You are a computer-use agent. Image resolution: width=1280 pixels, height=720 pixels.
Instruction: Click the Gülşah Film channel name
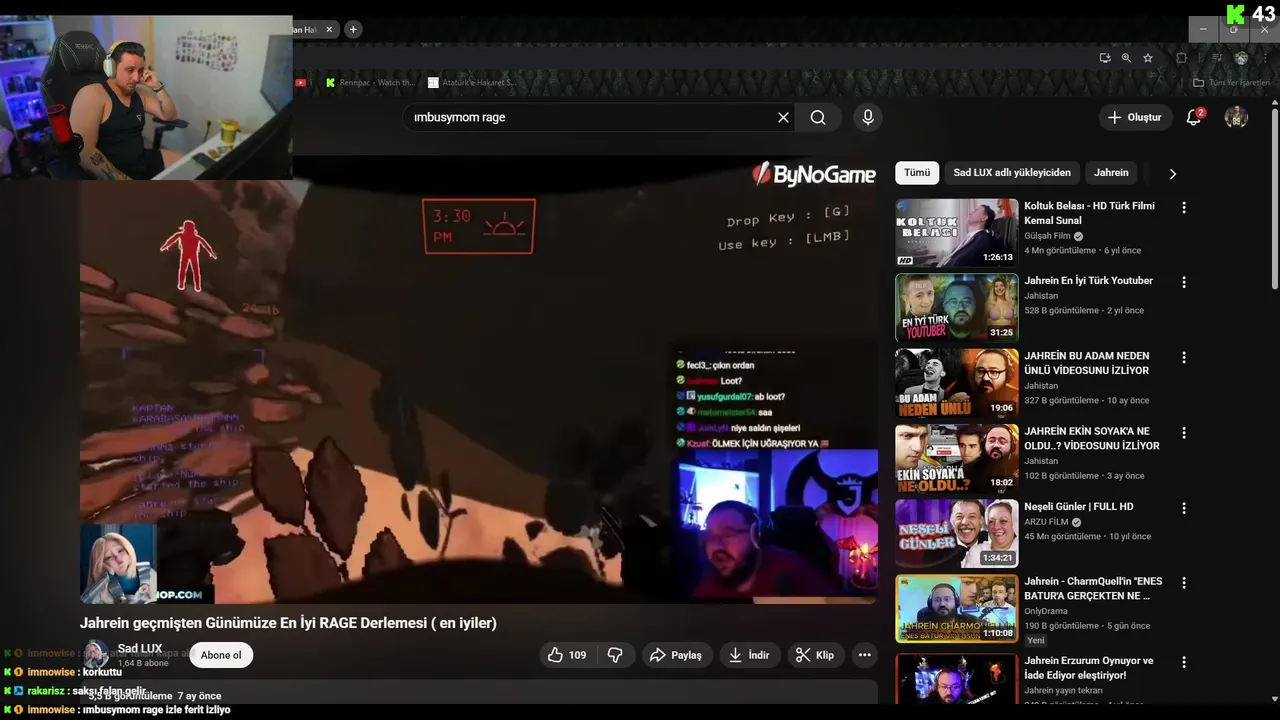1047,236
